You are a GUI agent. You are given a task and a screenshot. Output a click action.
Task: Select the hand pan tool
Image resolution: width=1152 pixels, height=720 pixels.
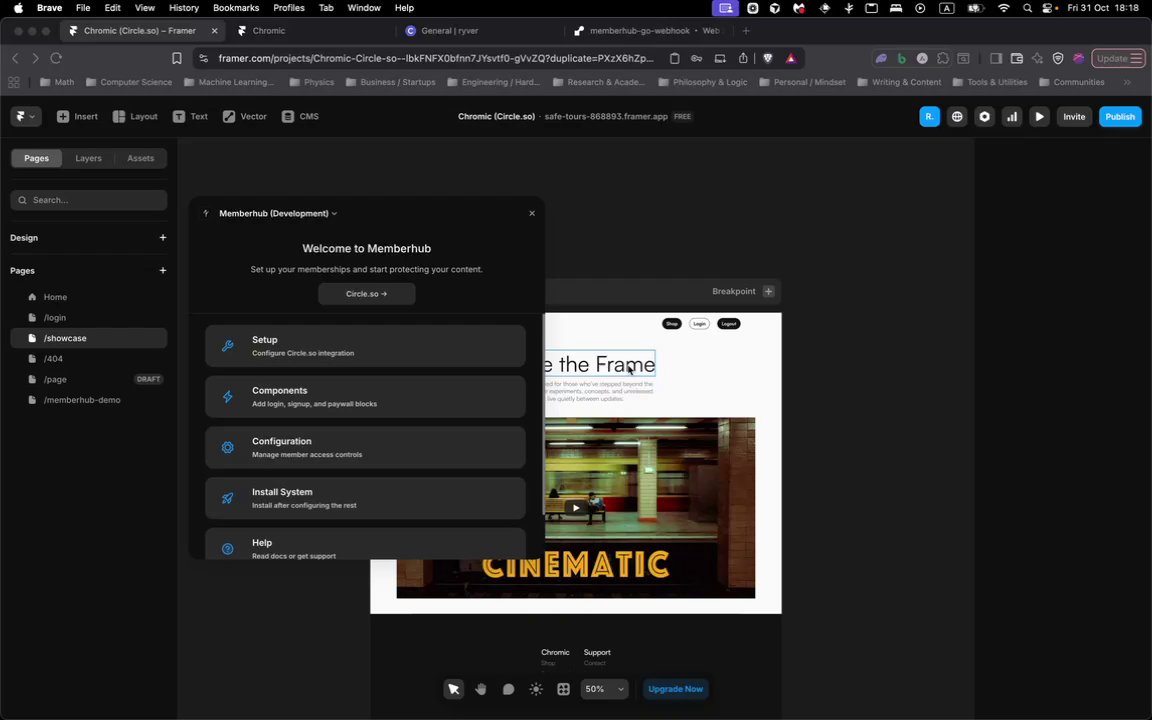[480, 689]
